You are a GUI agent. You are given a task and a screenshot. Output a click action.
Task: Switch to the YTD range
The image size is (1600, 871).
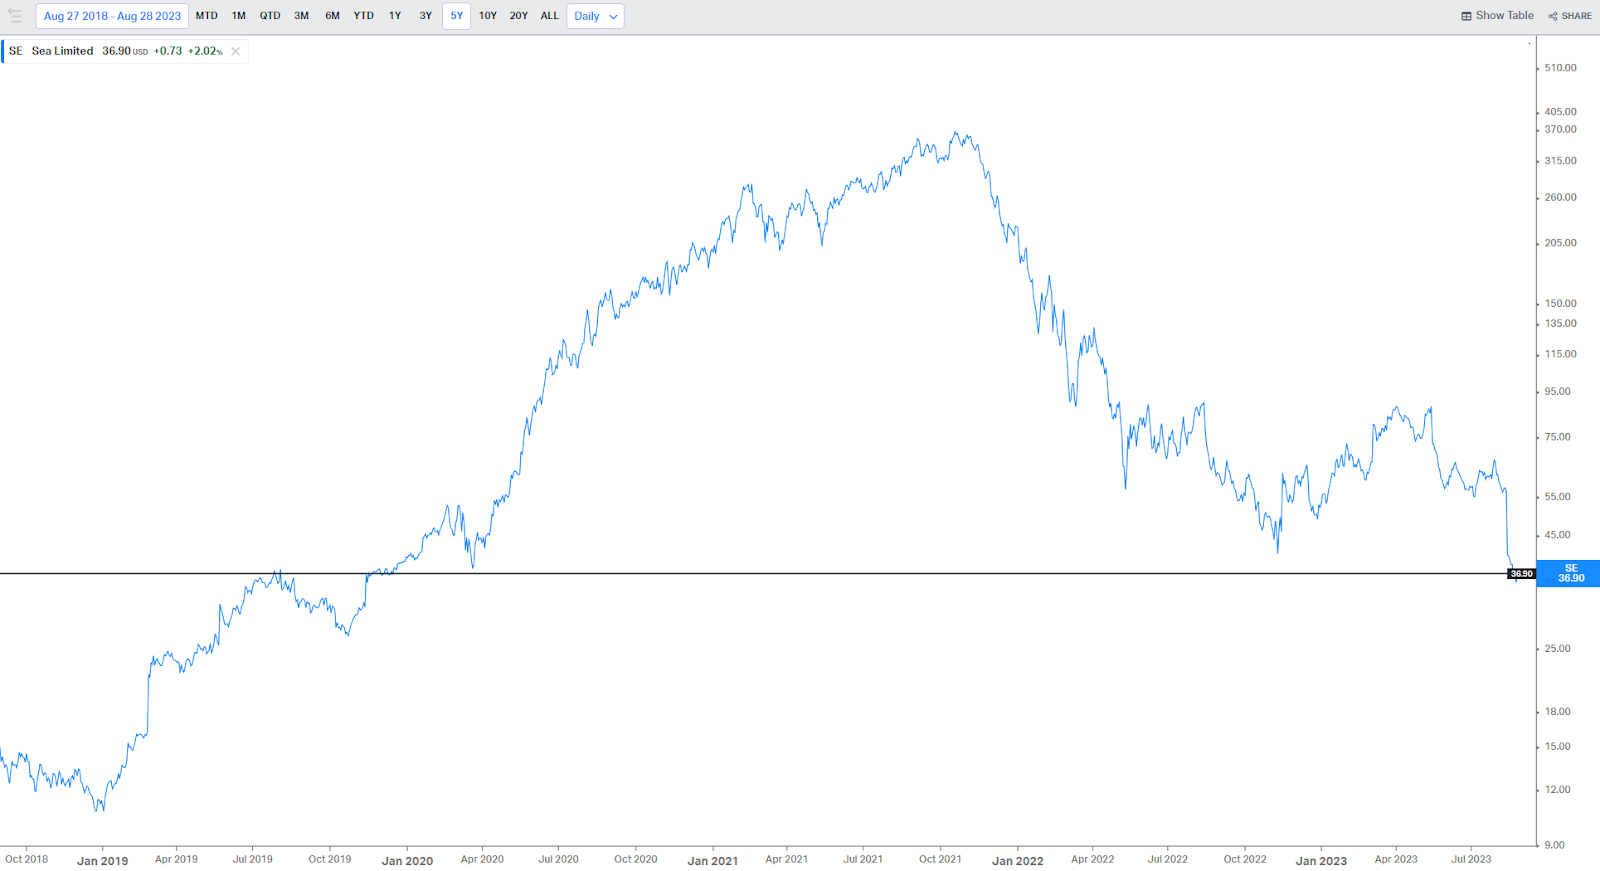[364, 16]
